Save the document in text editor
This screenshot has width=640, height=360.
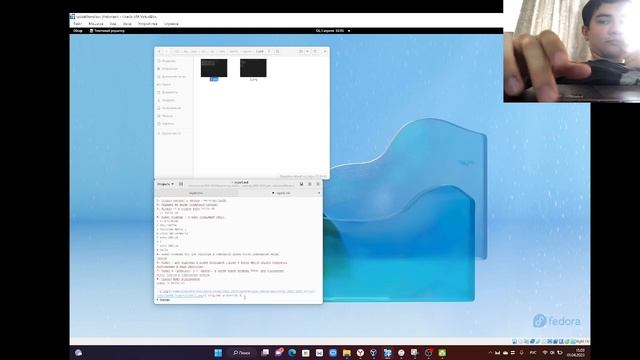click(x=301, y=184)
